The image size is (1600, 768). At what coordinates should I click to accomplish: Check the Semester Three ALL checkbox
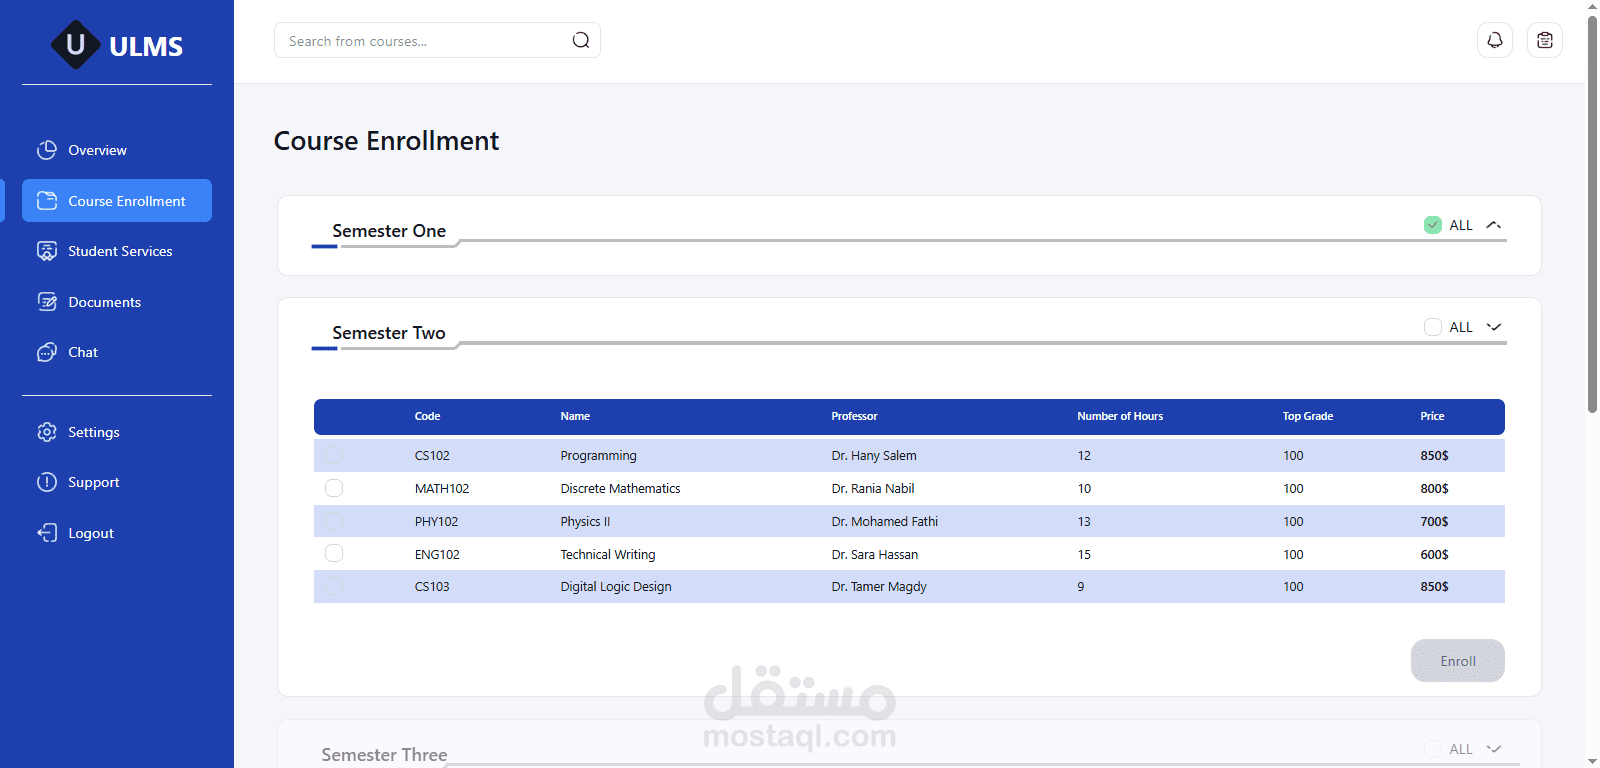(1433, 749)
